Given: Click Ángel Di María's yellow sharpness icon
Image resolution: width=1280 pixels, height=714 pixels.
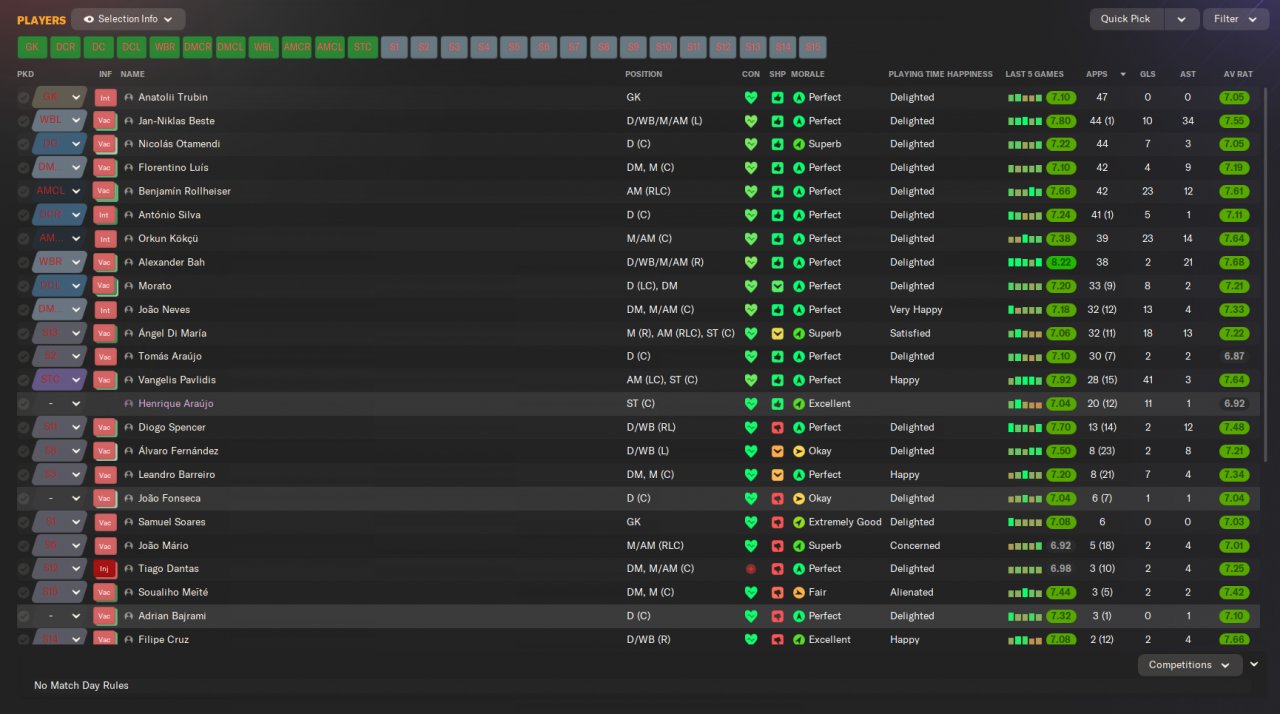Looking at the screenshot, I should [777, 333].
